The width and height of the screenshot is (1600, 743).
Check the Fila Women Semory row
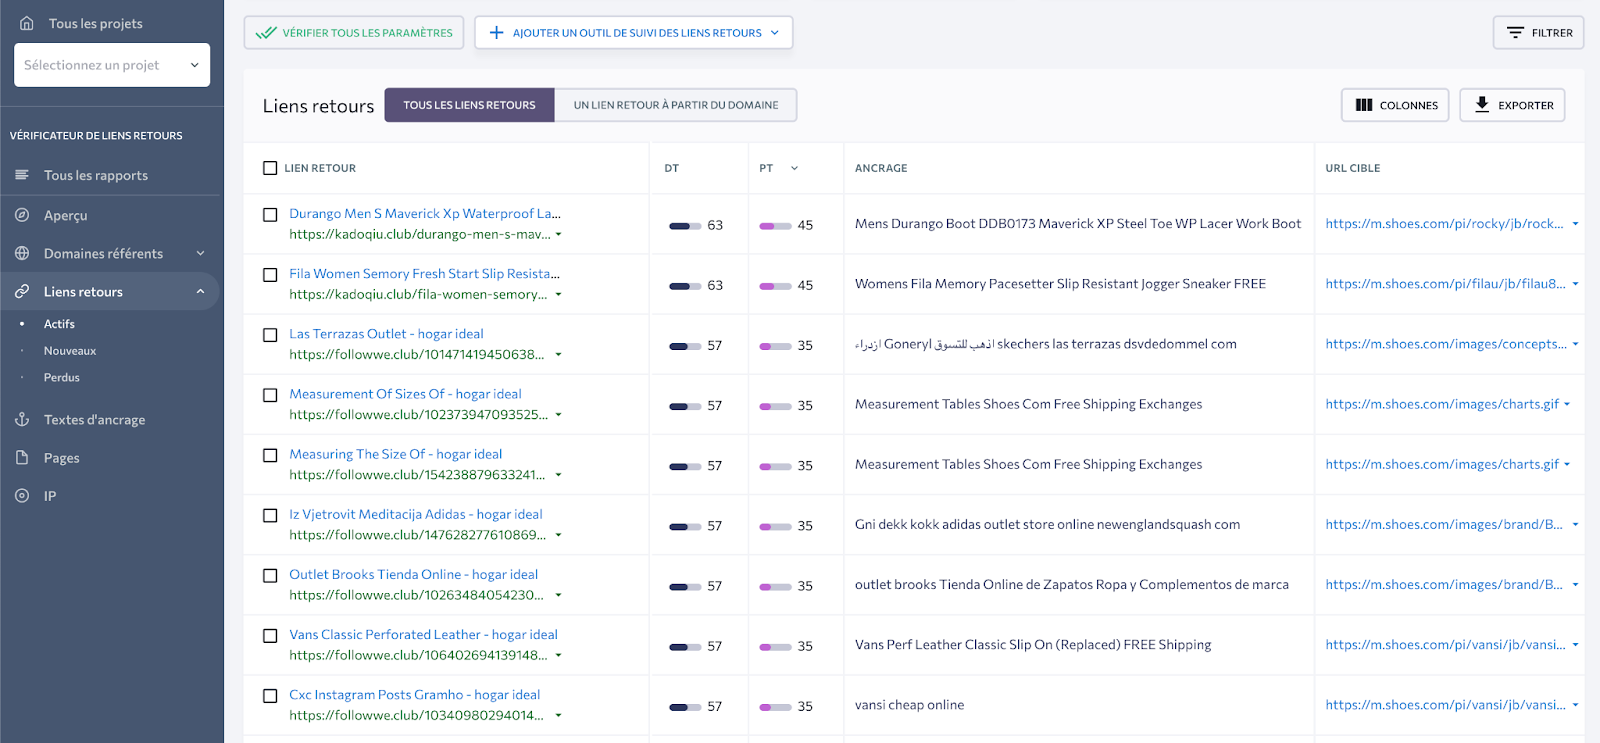point(270,274)
